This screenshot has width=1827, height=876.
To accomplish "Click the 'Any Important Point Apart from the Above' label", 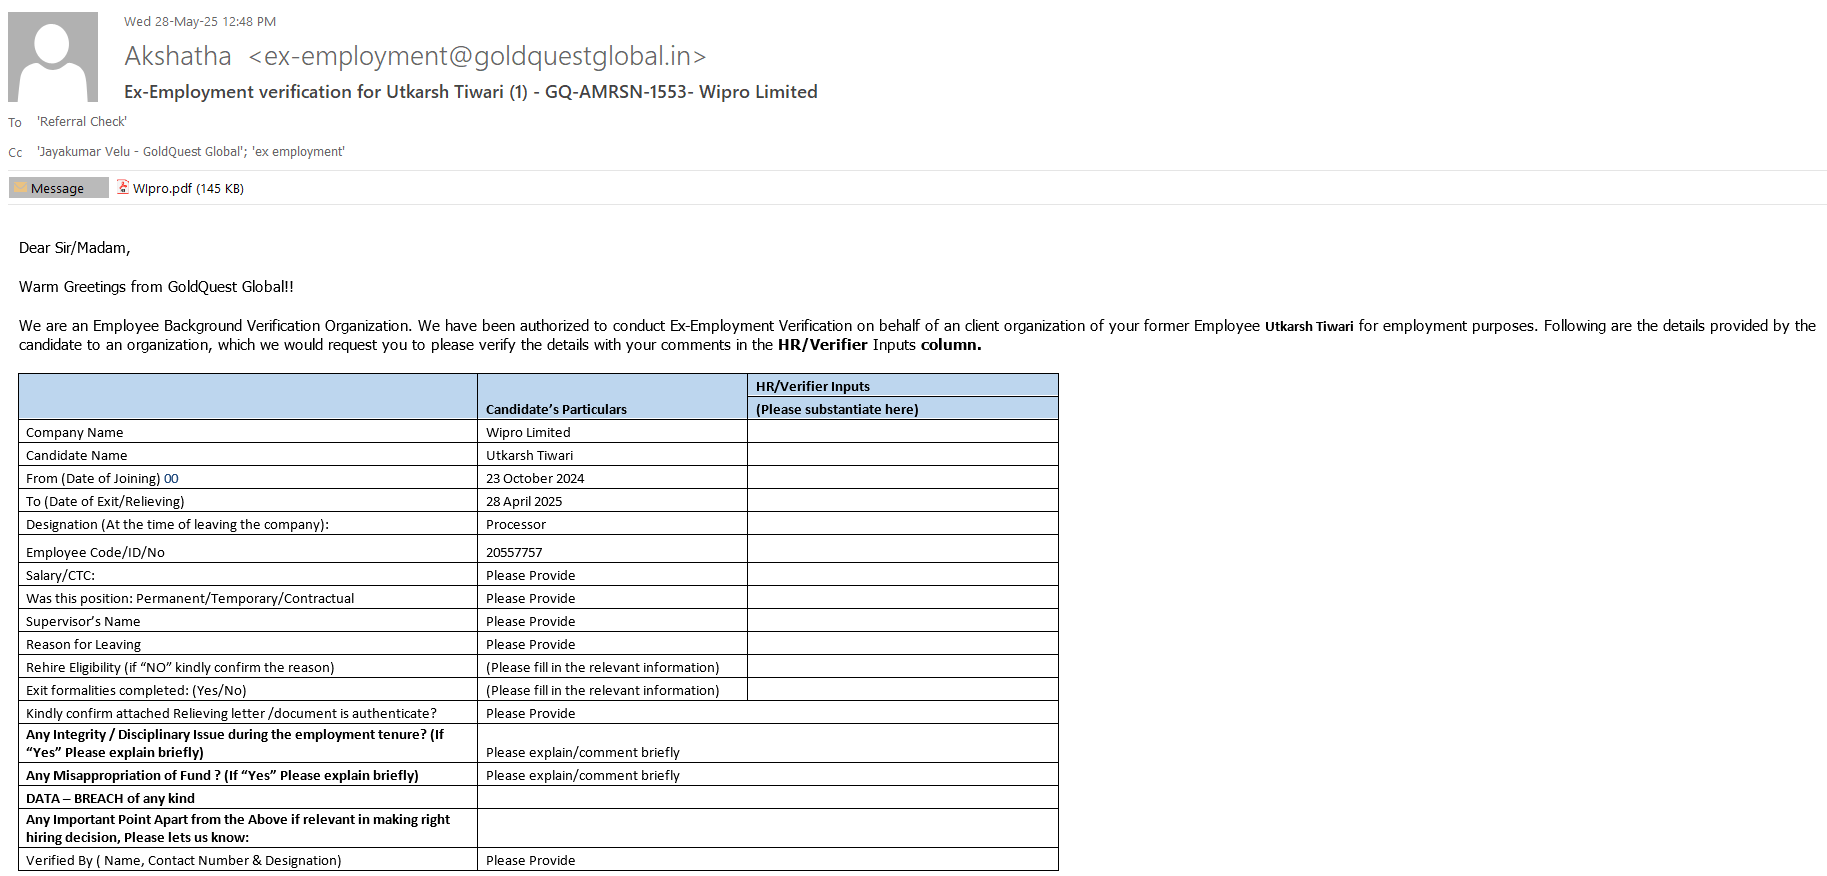I will coord(238,828).
